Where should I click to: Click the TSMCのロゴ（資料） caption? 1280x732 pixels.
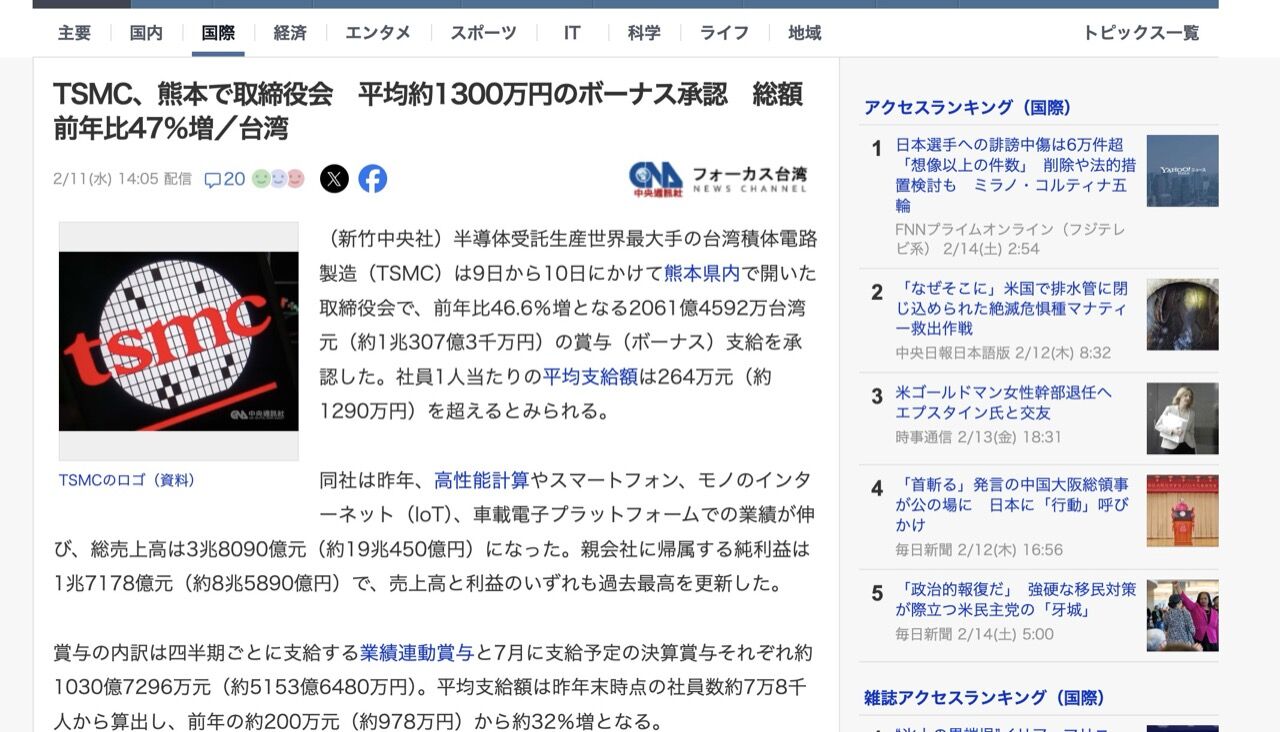pos(127,480)
